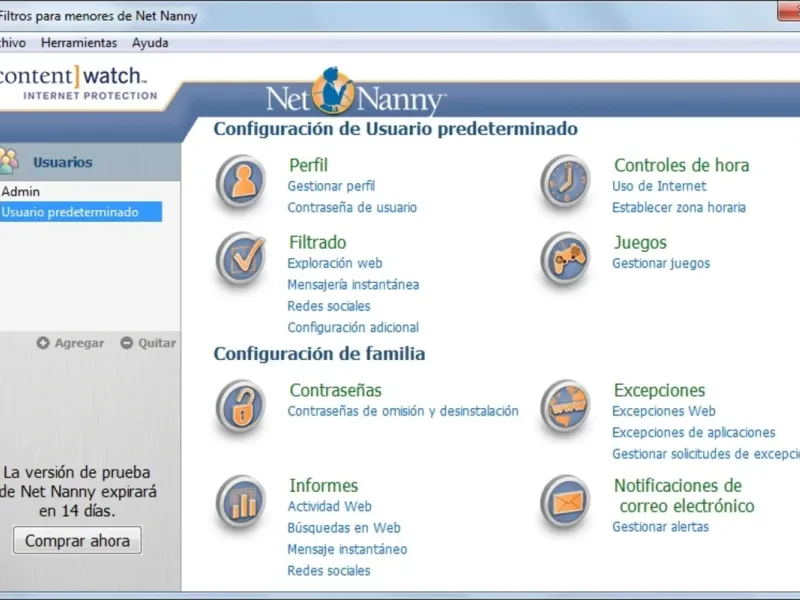800x600 pixels.
Task: Click the Filtrado checkmark icon
Action: point(241,258)
